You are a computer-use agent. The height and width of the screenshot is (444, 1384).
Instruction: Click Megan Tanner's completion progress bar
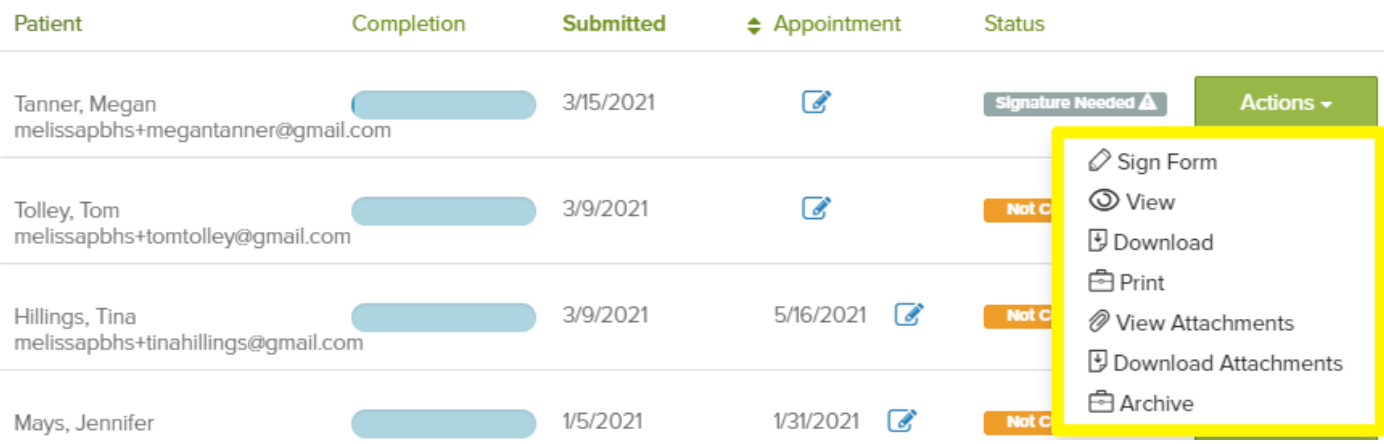pyautogui.click(x=443, y=104)
